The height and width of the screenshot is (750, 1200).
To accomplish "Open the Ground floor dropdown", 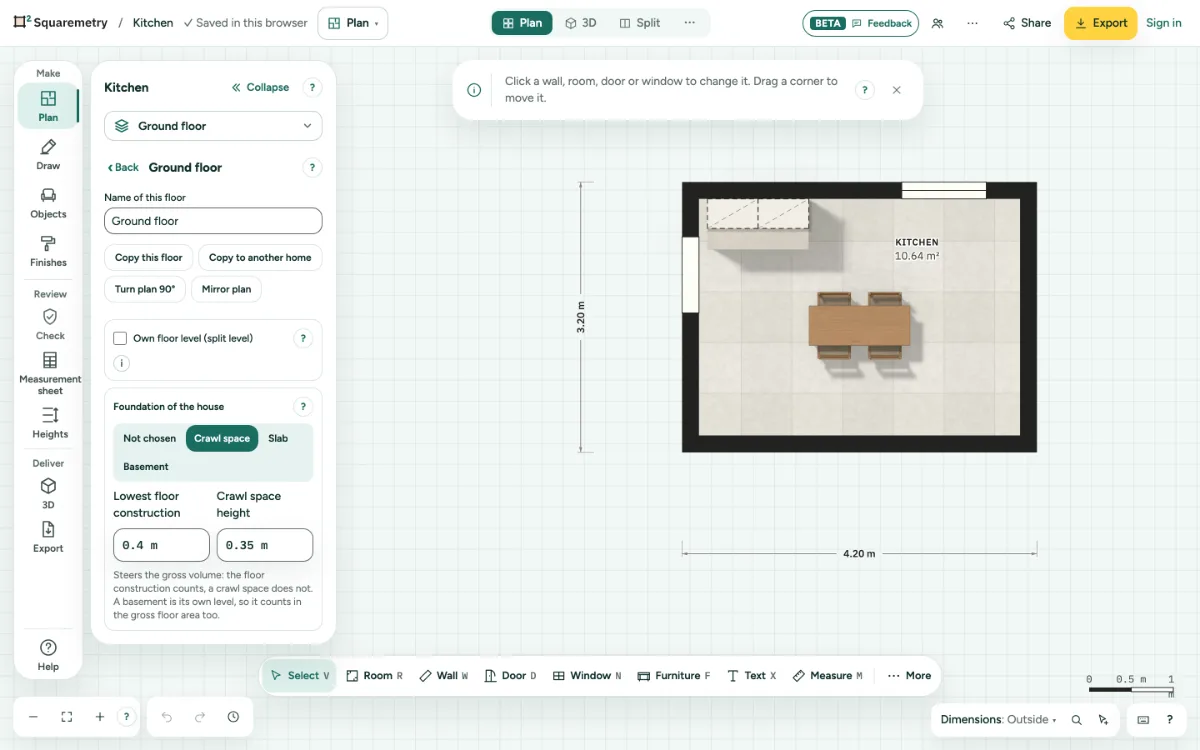I will coord(213,126).
